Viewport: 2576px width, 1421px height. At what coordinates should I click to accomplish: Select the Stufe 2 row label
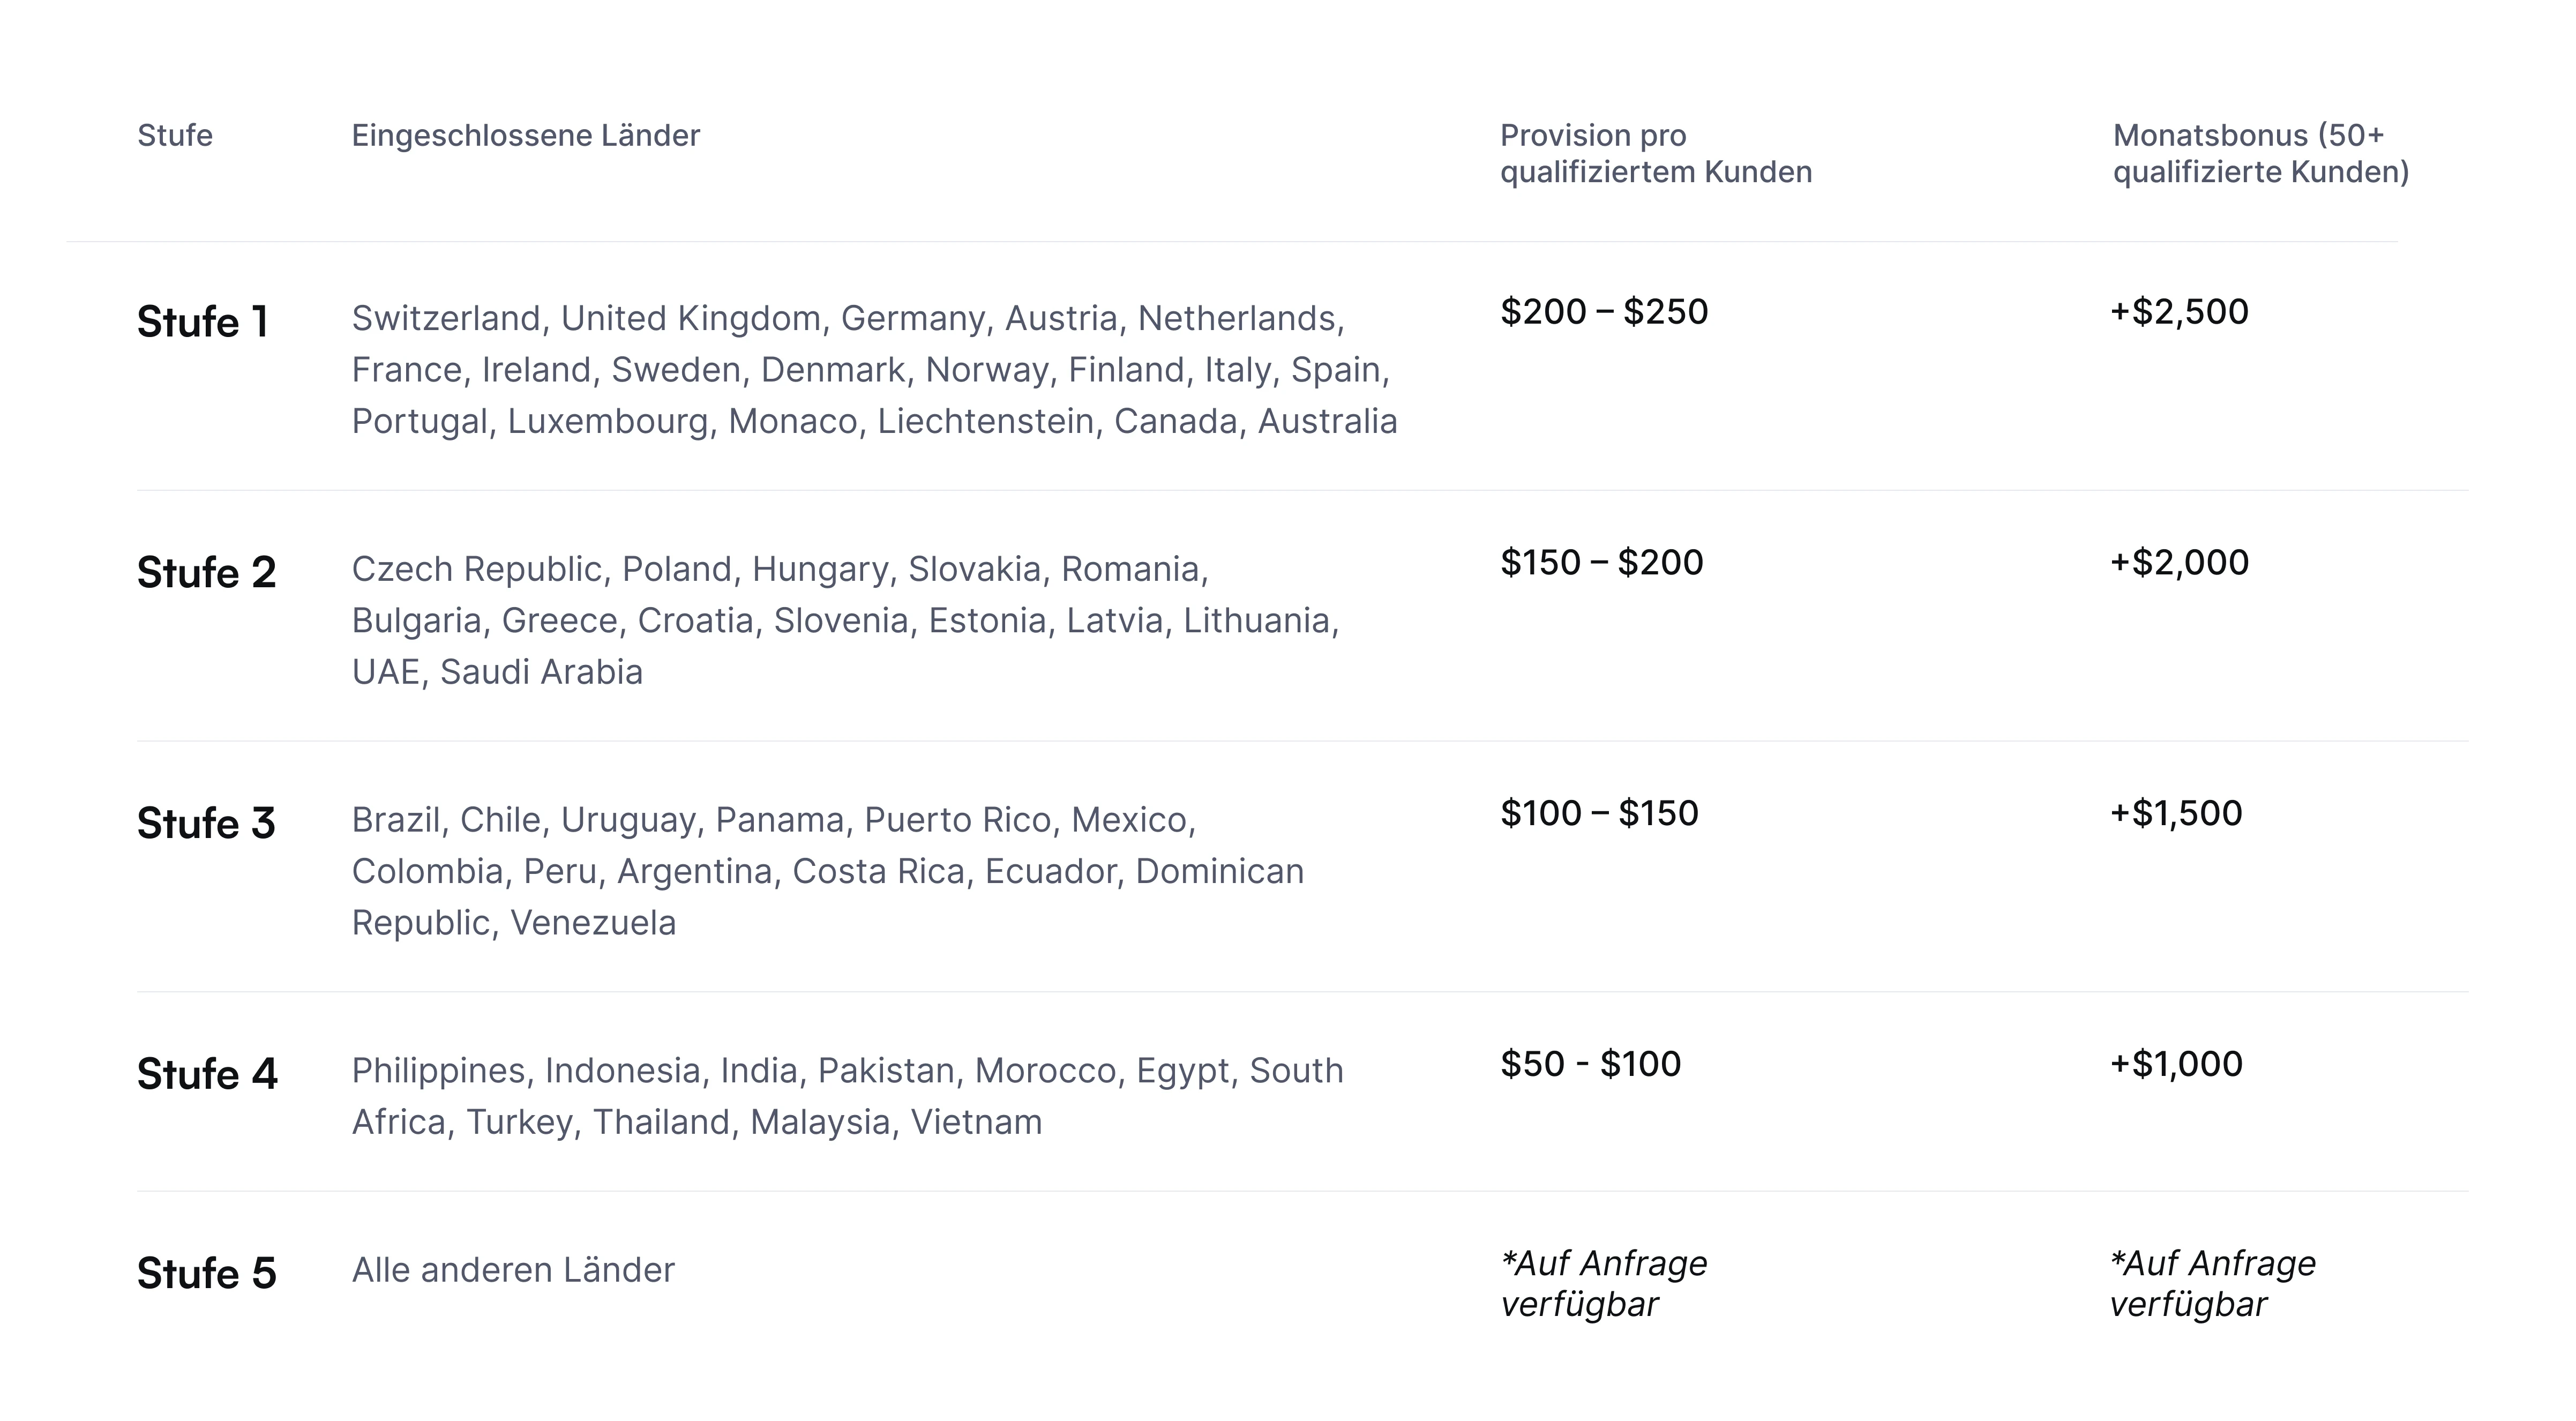[207, 573]
